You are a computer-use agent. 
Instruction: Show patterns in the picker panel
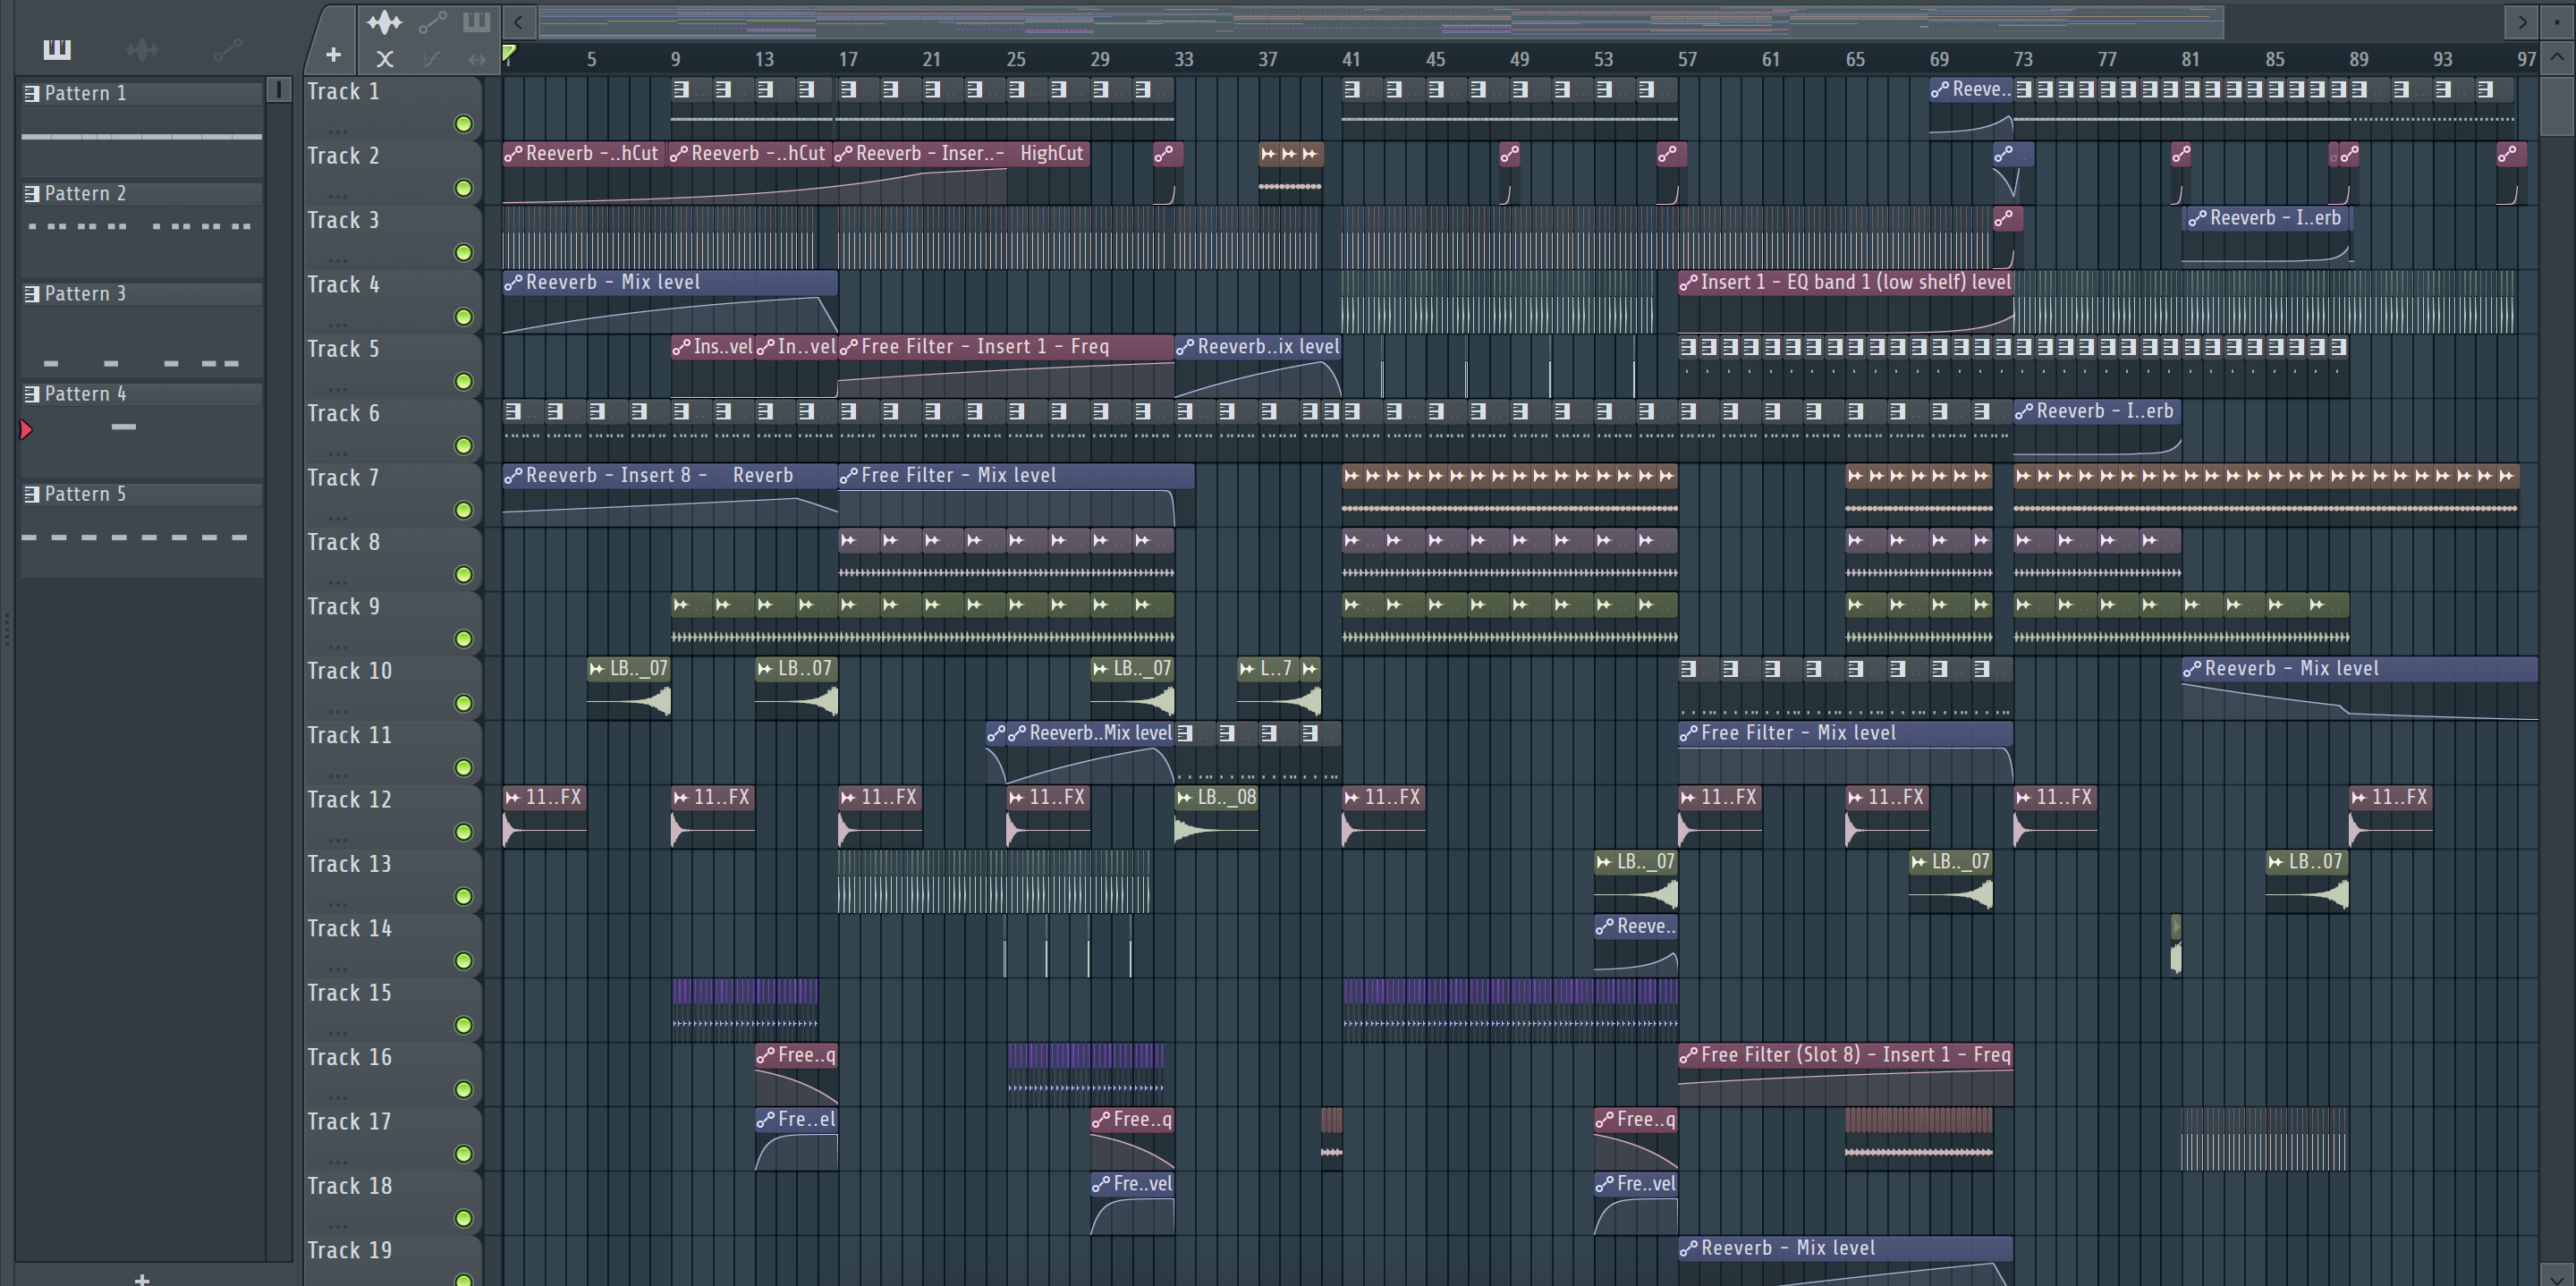click(57, 48)
